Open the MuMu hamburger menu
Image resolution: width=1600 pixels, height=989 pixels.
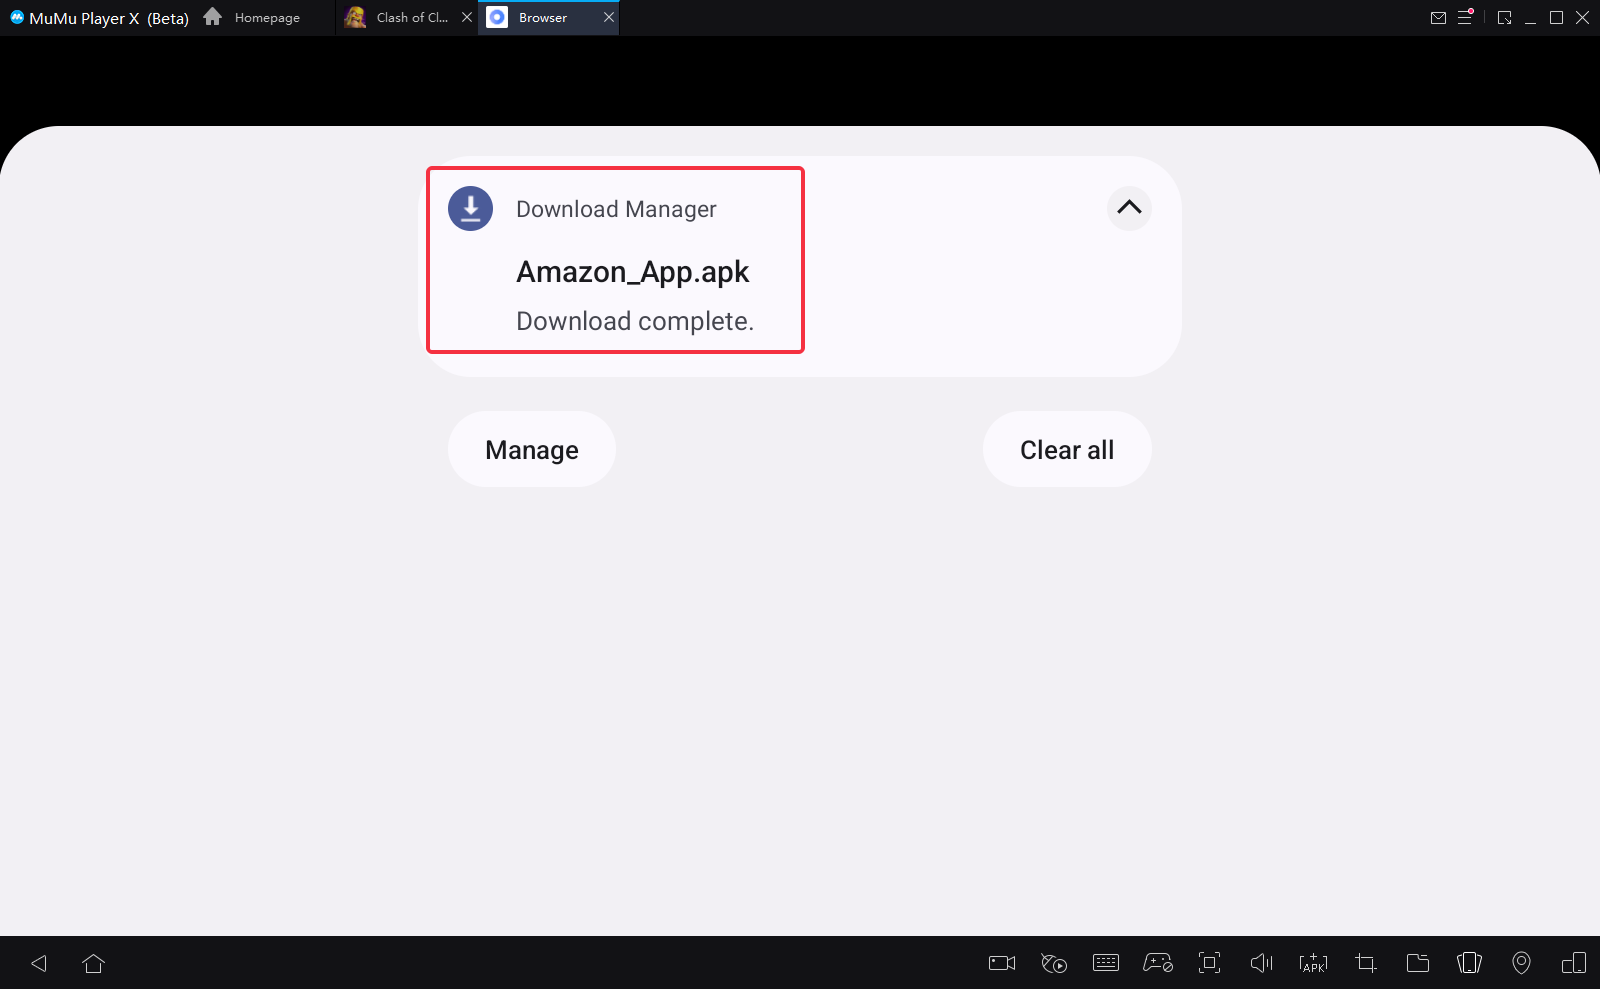point(1465,17)
